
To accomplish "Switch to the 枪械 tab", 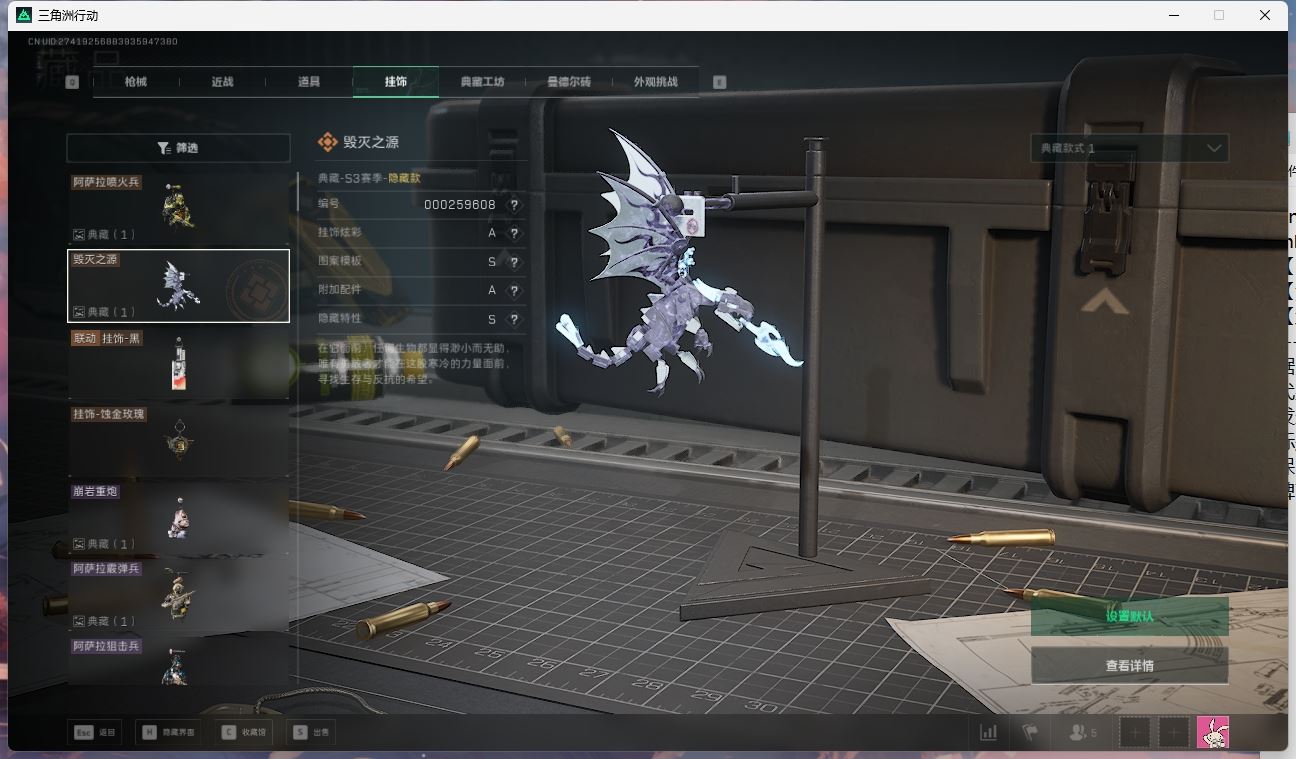I will 136,82.
